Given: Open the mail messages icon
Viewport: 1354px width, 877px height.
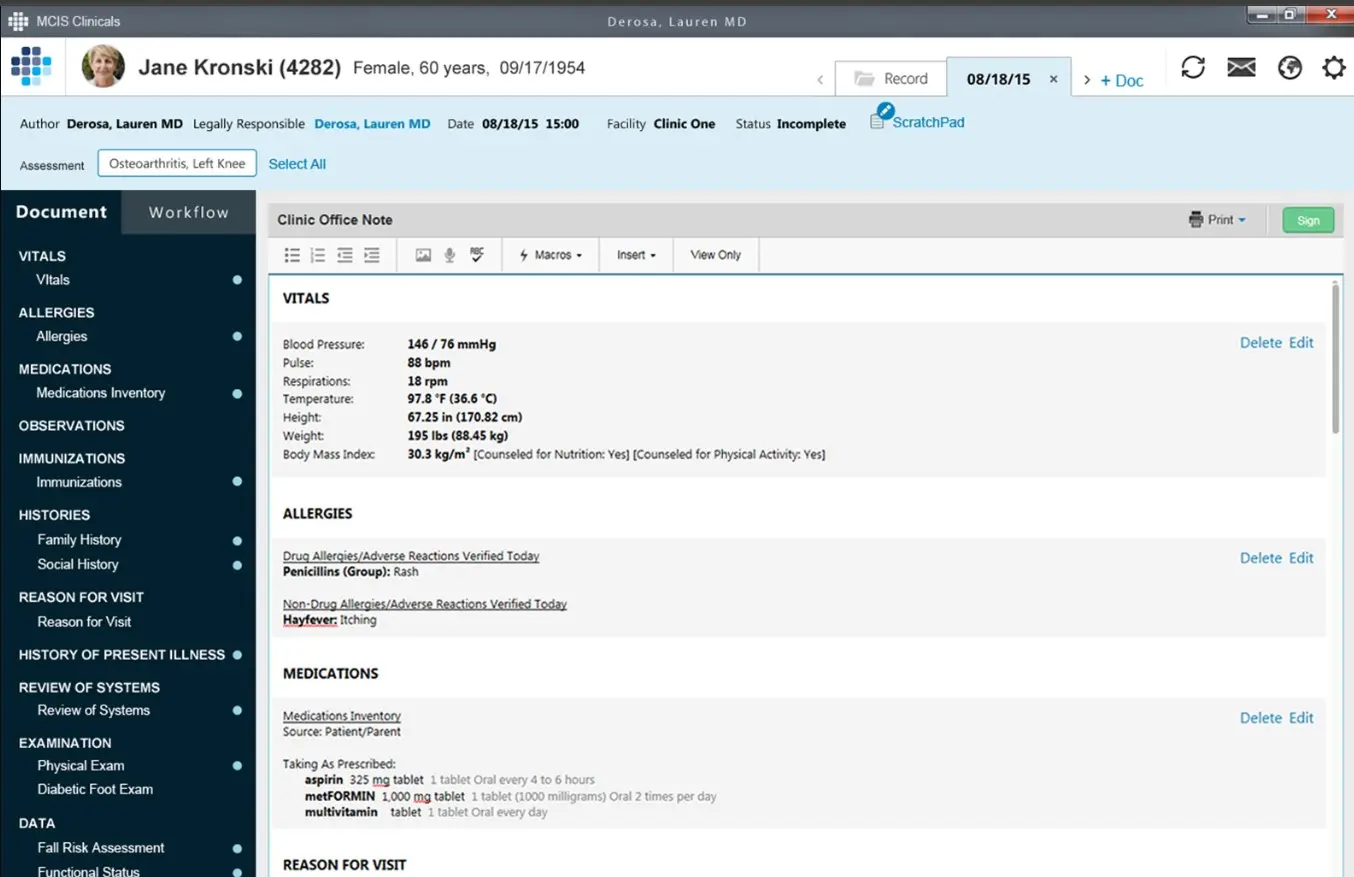Looking at the screenshot, I should point(1241,67).
